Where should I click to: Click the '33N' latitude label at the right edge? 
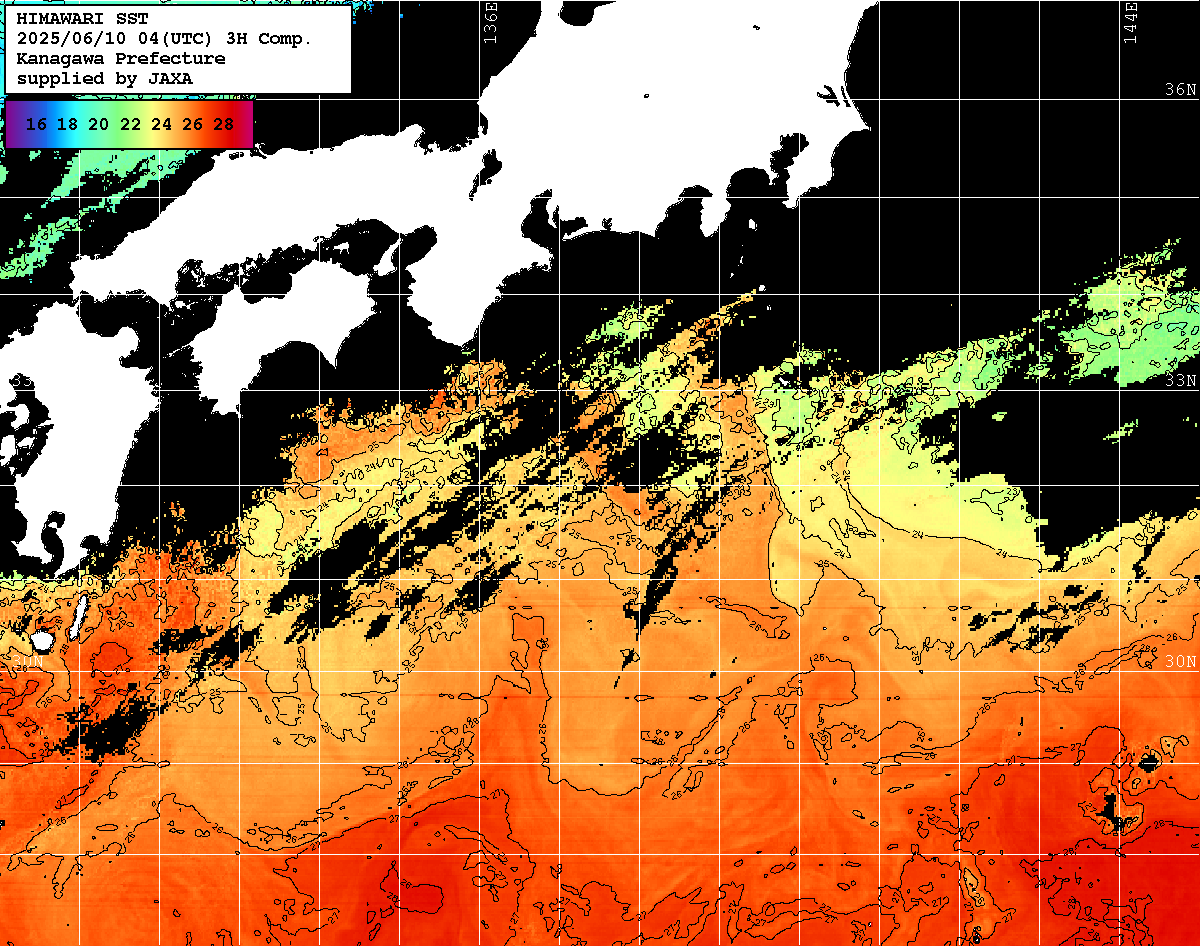1181,381
